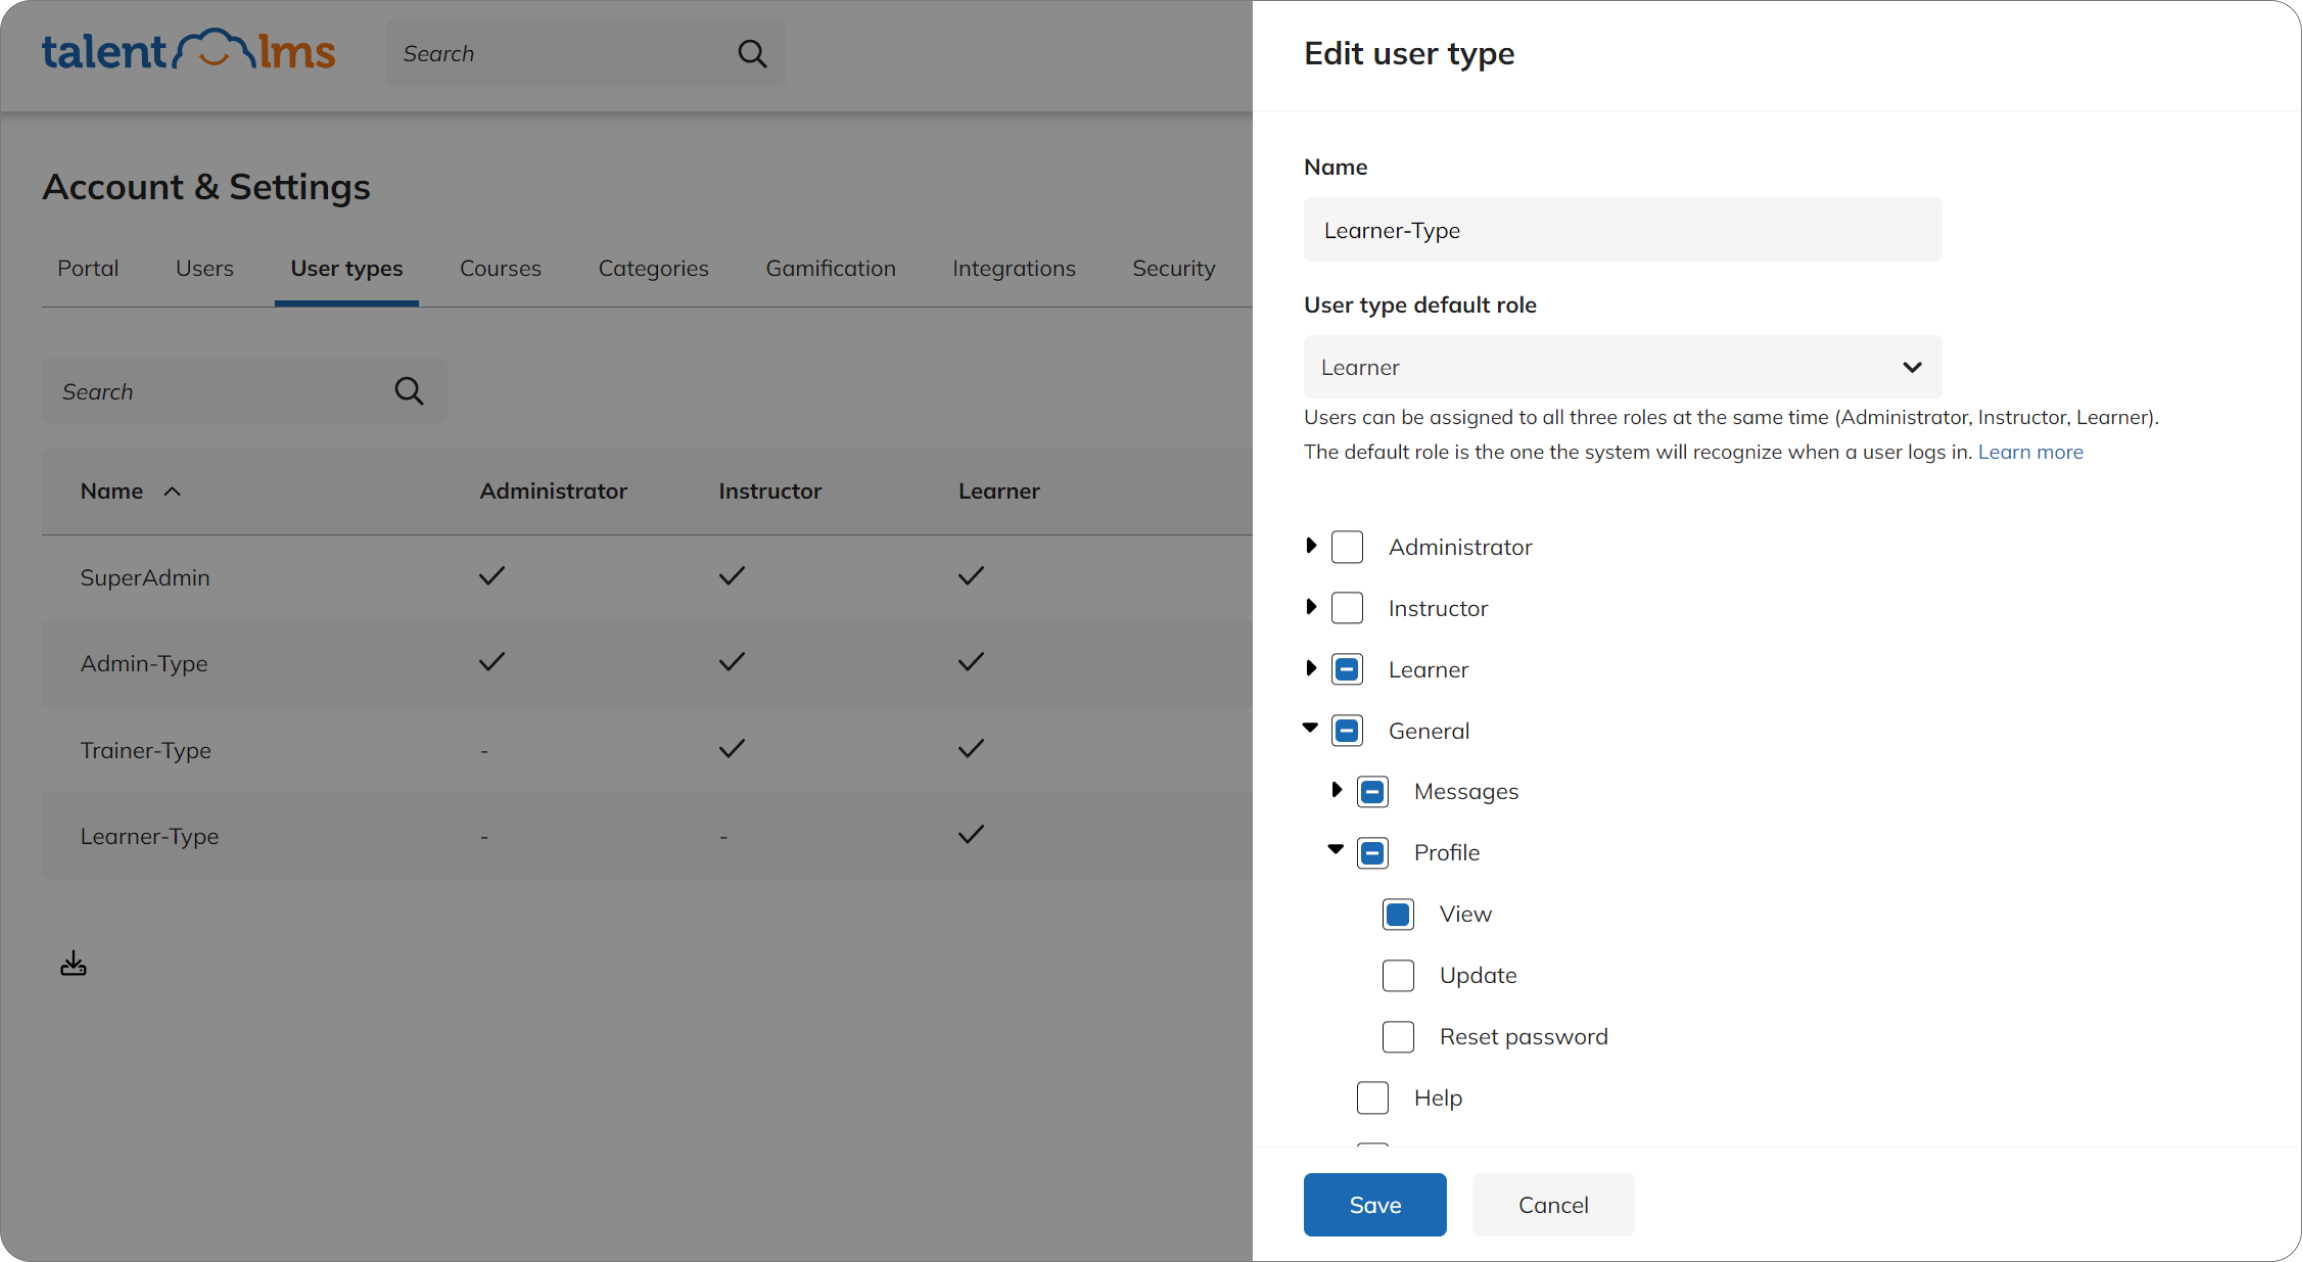Enable the Update profile checkbox
Screen dimensions: 2302x1262
[1398, 975]
